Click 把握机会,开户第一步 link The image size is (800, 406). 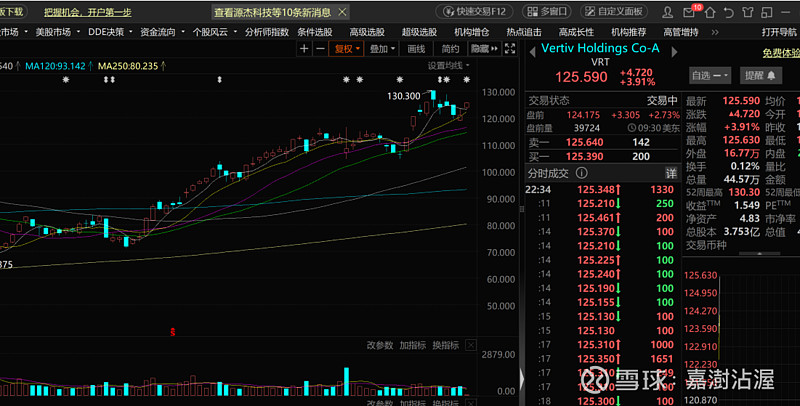(x=88, y=12)
